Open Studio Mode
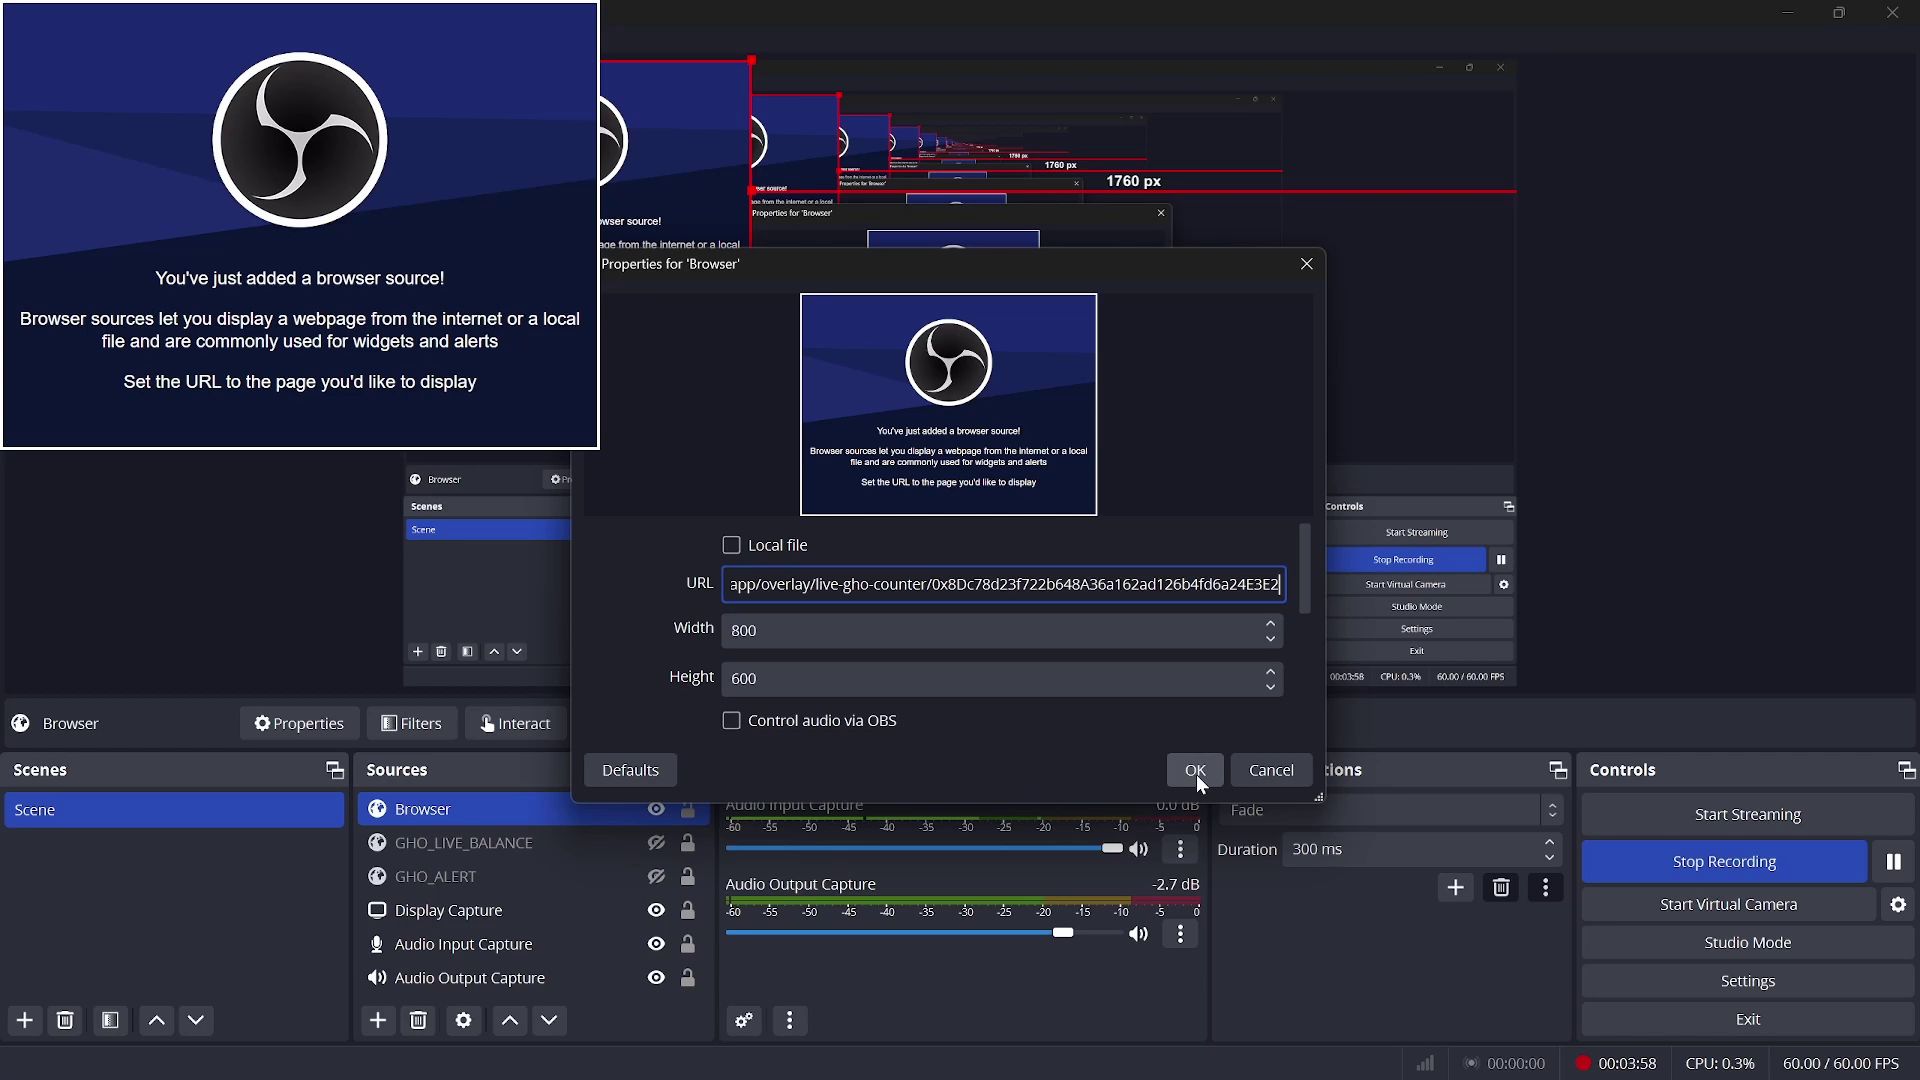The width and height of the screenshot is (1920, 1080). (1747, 943)
